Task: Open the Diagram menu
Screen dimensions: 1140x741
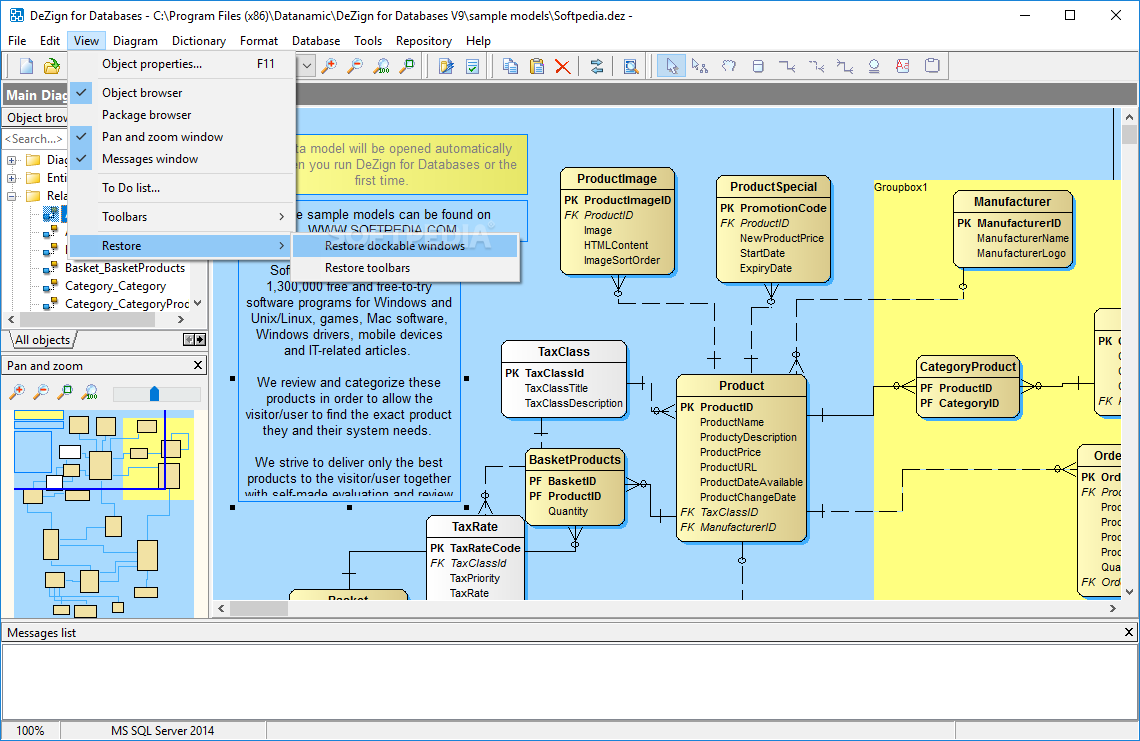Action: coord(135,41)
